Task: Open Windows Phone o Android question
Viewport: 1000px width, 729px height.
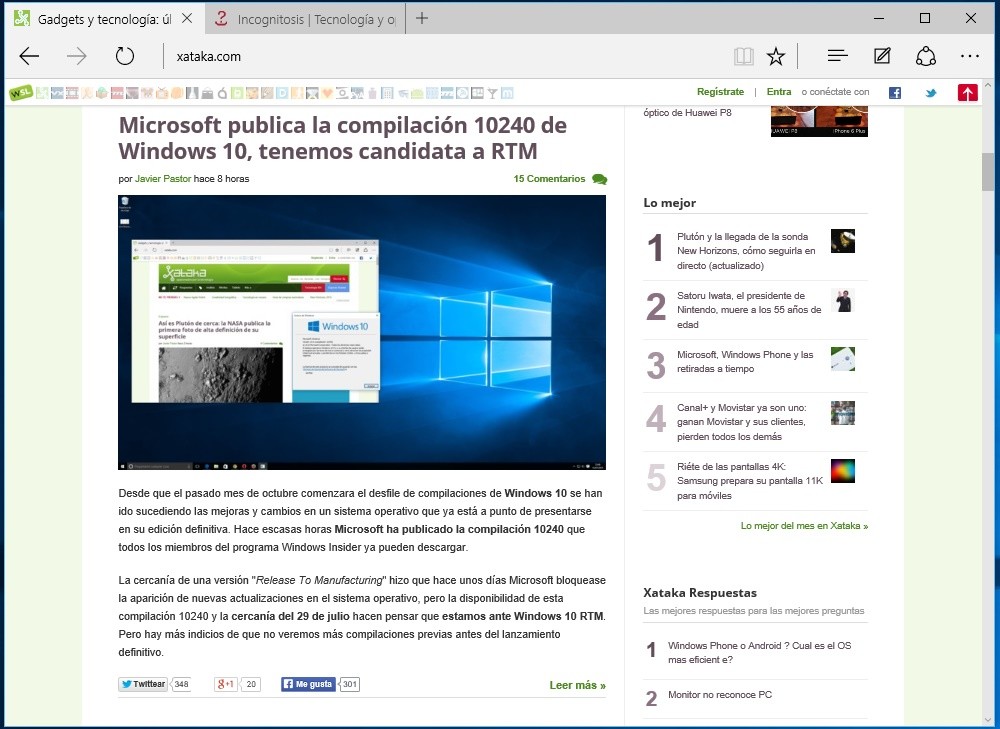Action: [x=759, y=652]
